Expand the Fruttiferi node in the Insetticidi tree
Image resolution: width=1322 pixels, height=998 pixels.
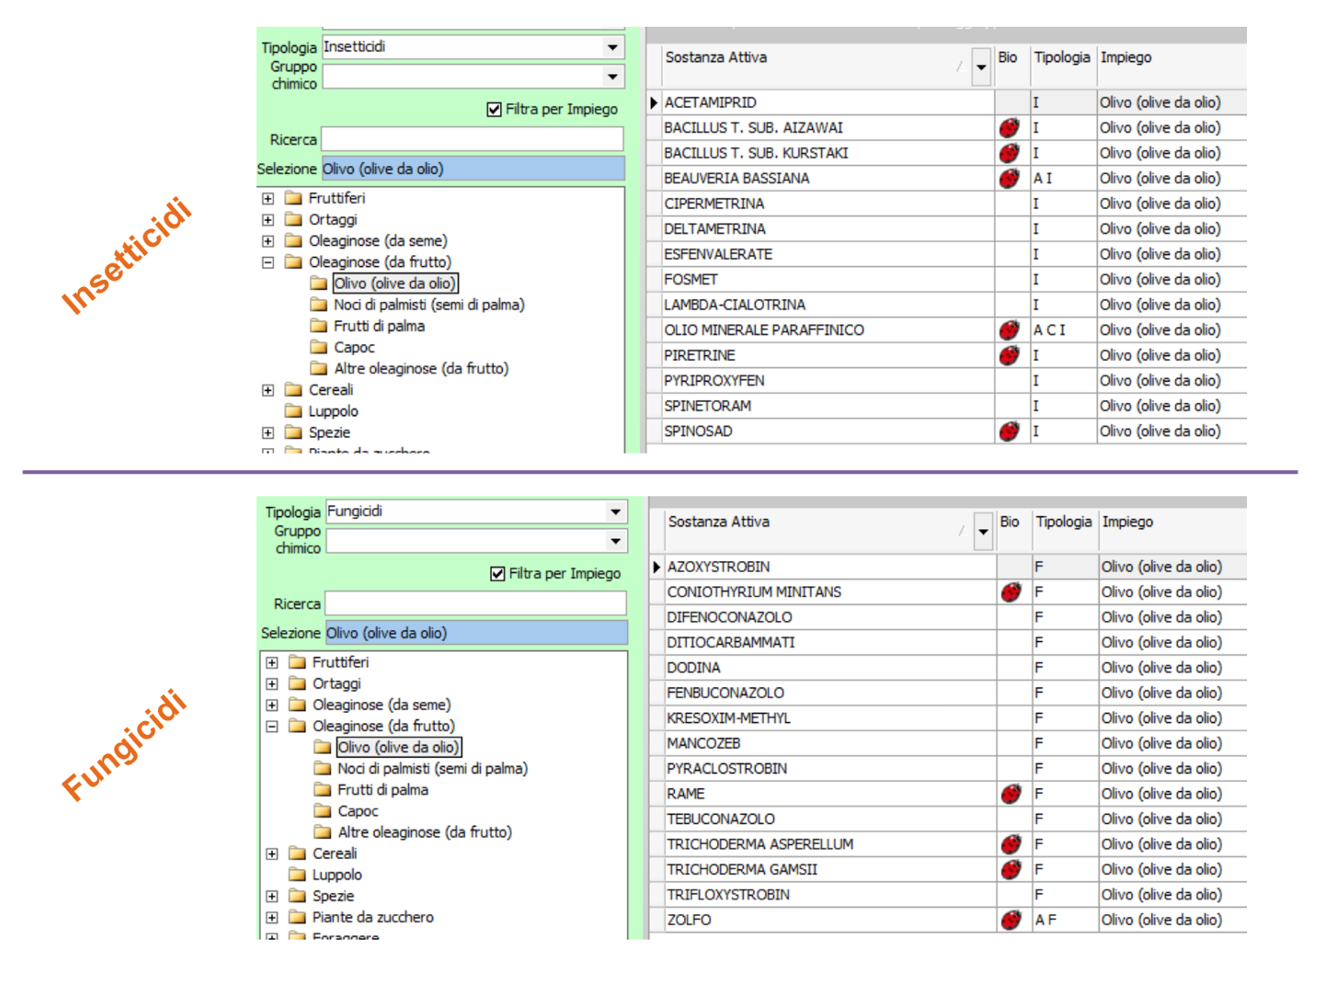(268, 198)
